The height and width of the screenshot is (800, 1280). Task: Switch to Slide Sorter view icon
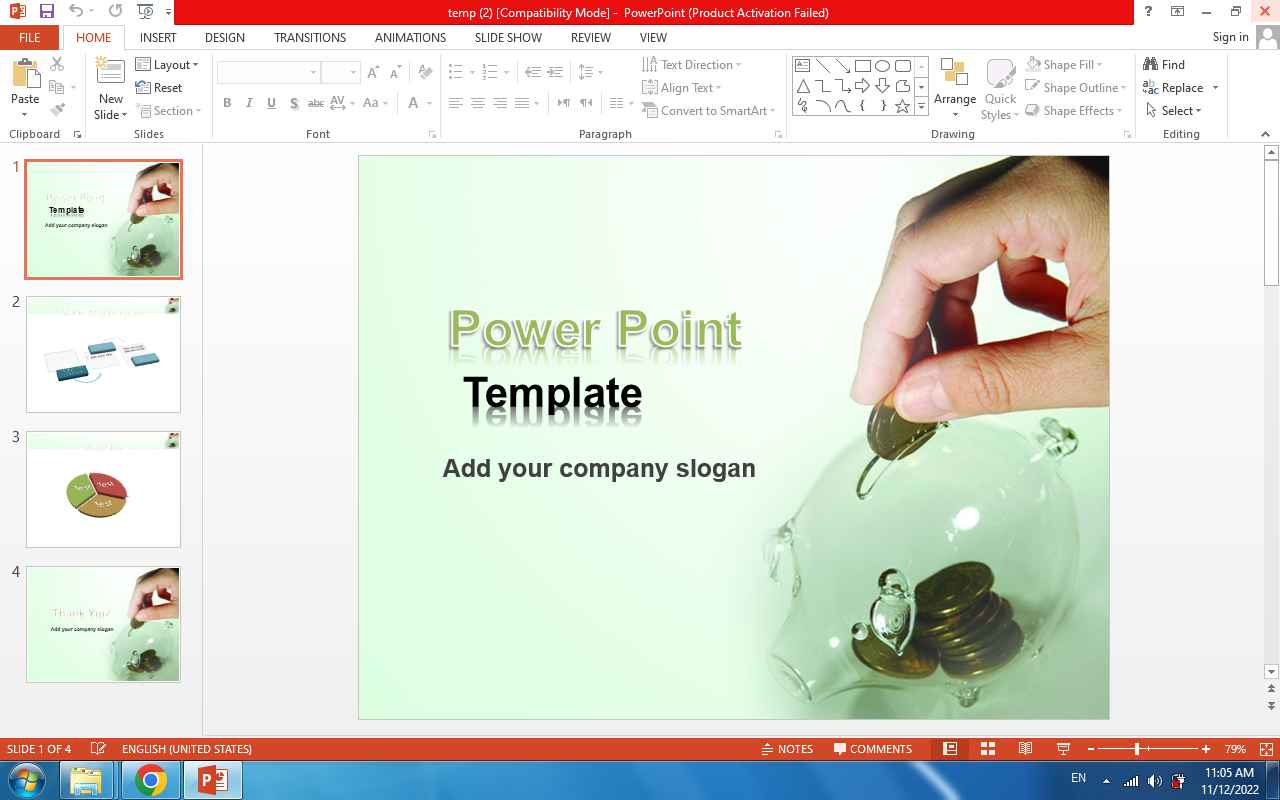pos(987,749)
